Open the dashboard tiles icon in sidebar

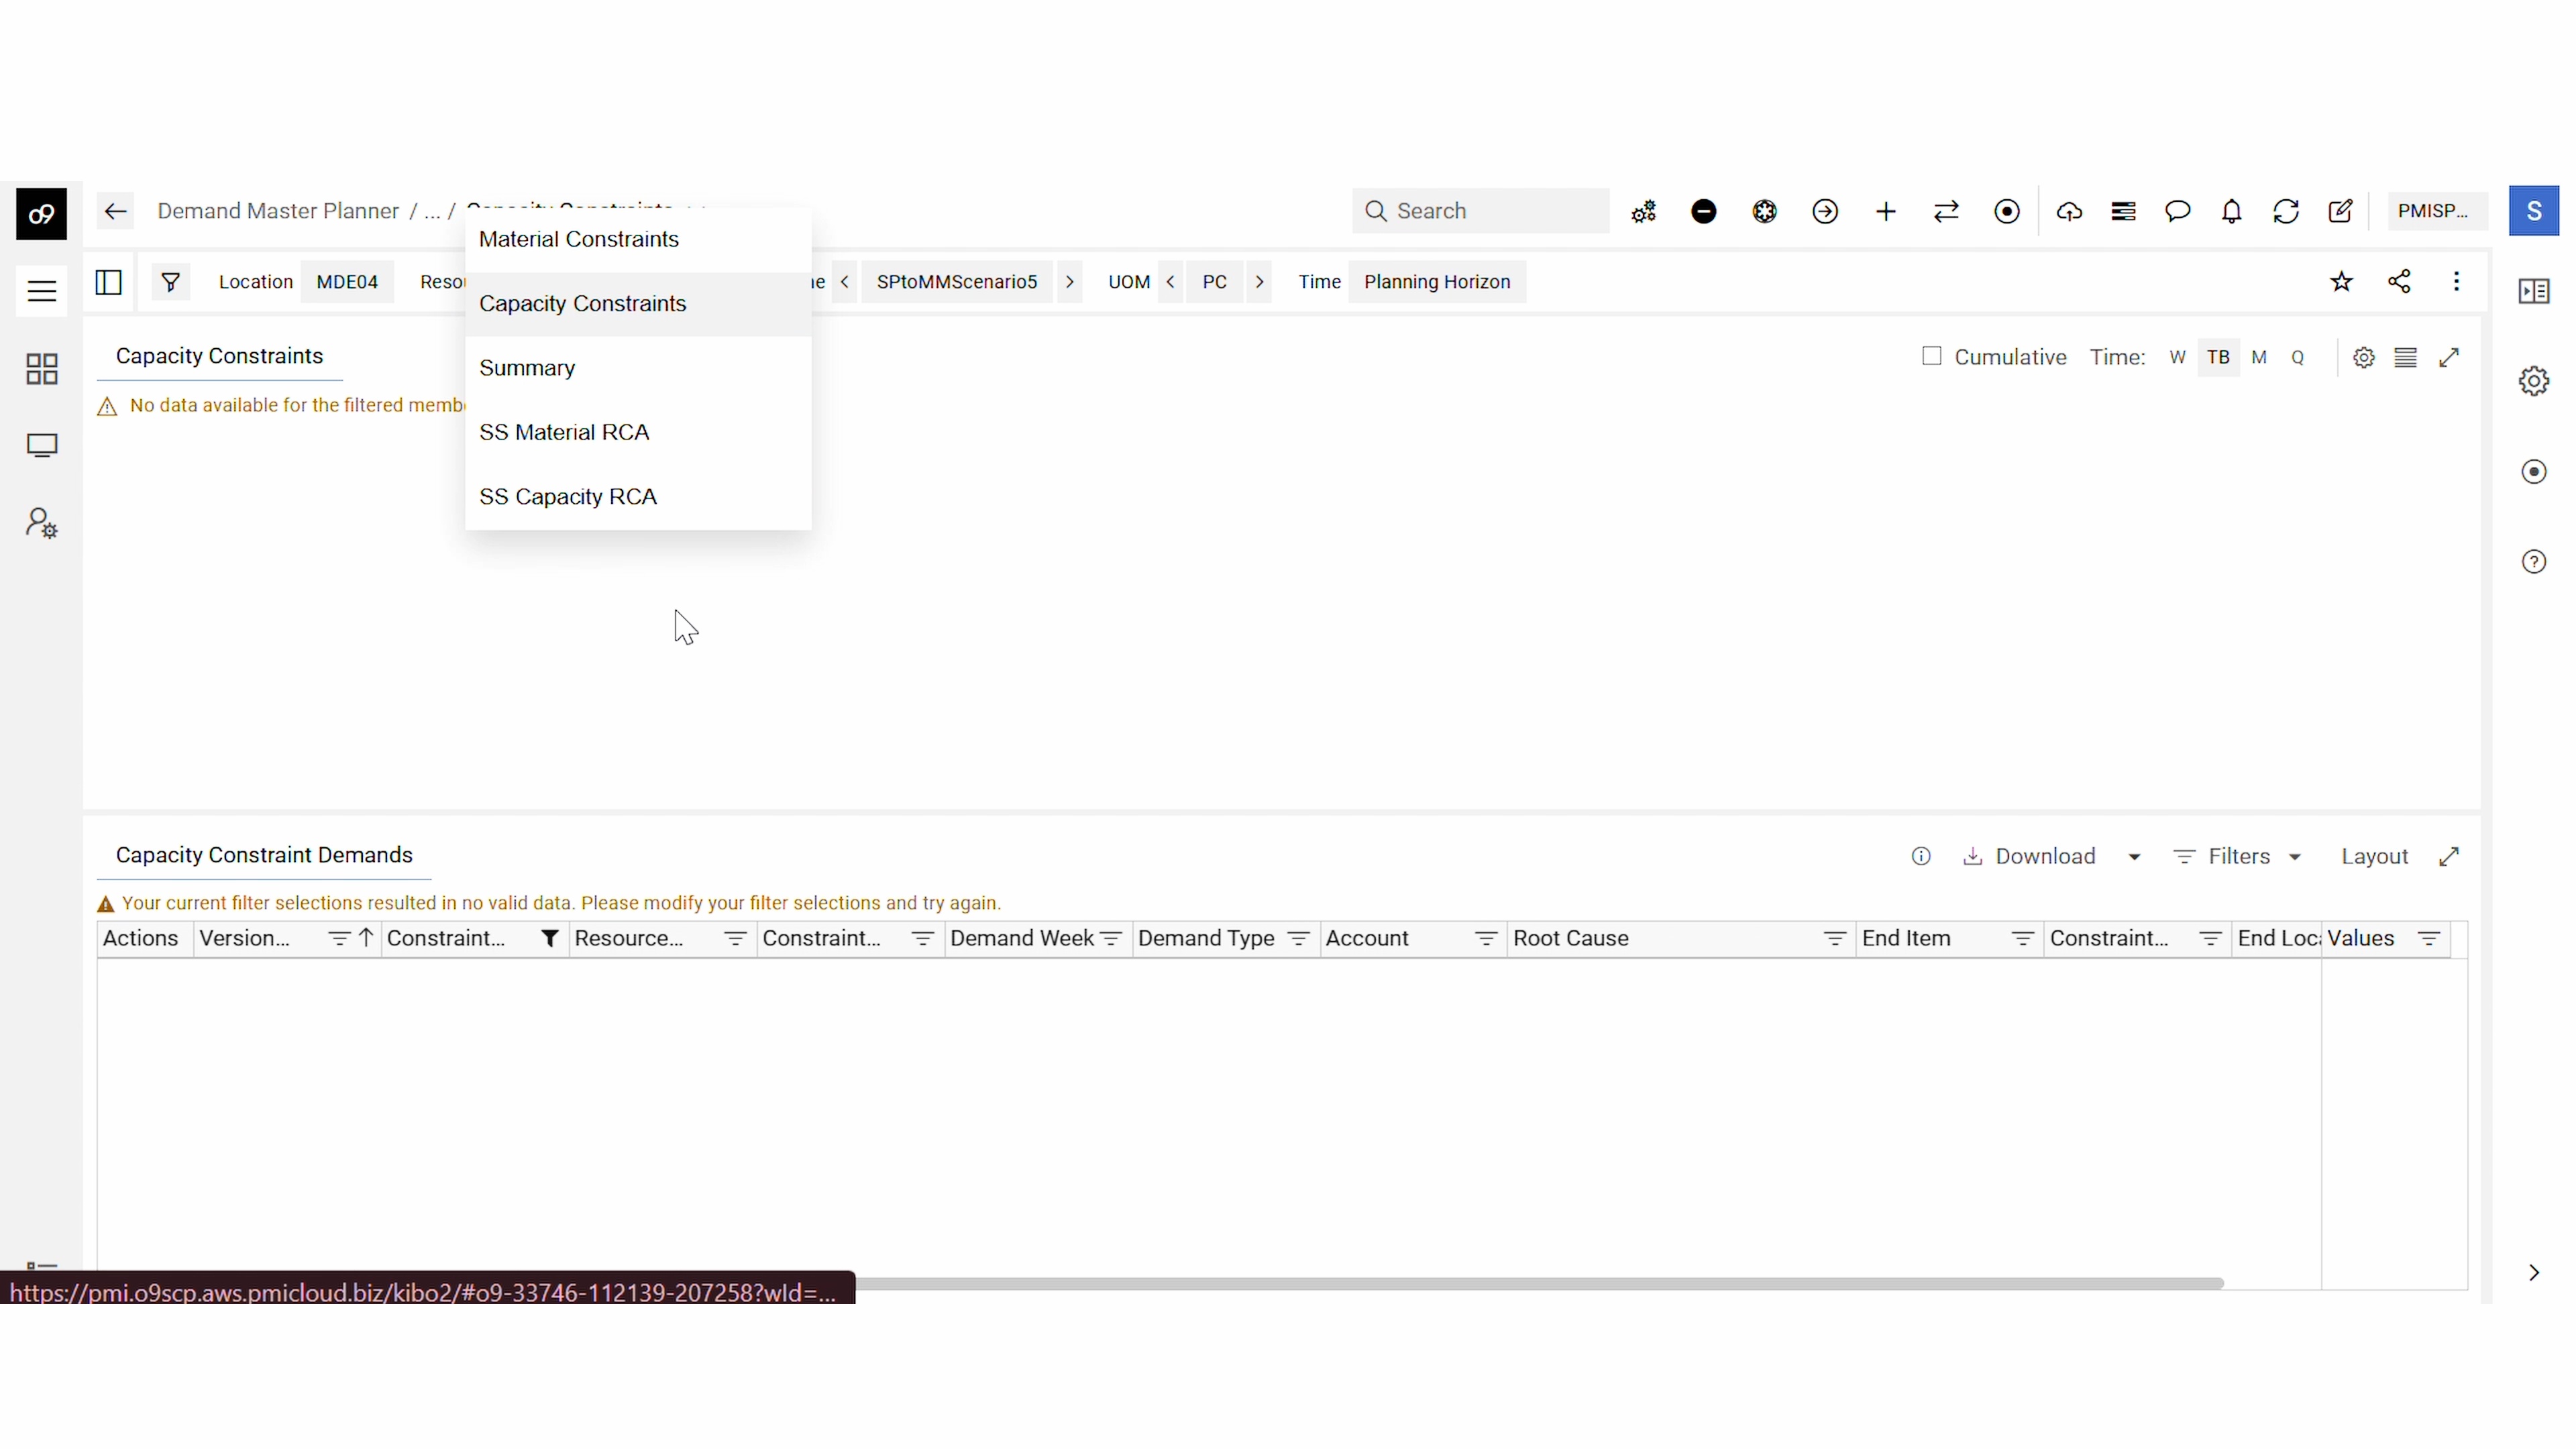point(41,369)
